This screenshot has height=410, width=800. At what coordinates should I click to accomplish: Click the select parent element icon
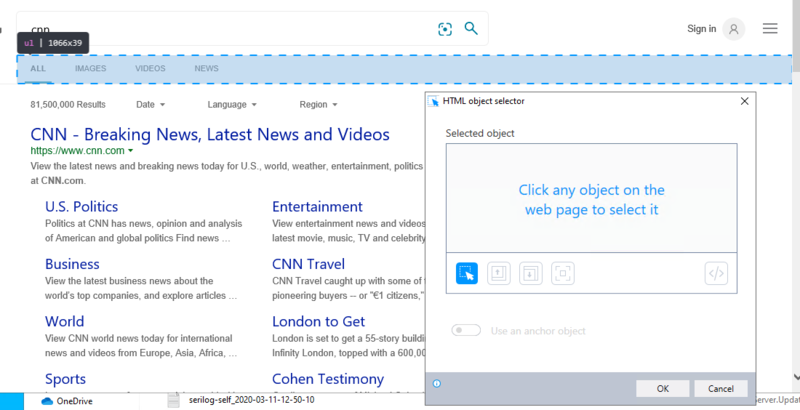[x=499, y=273]
